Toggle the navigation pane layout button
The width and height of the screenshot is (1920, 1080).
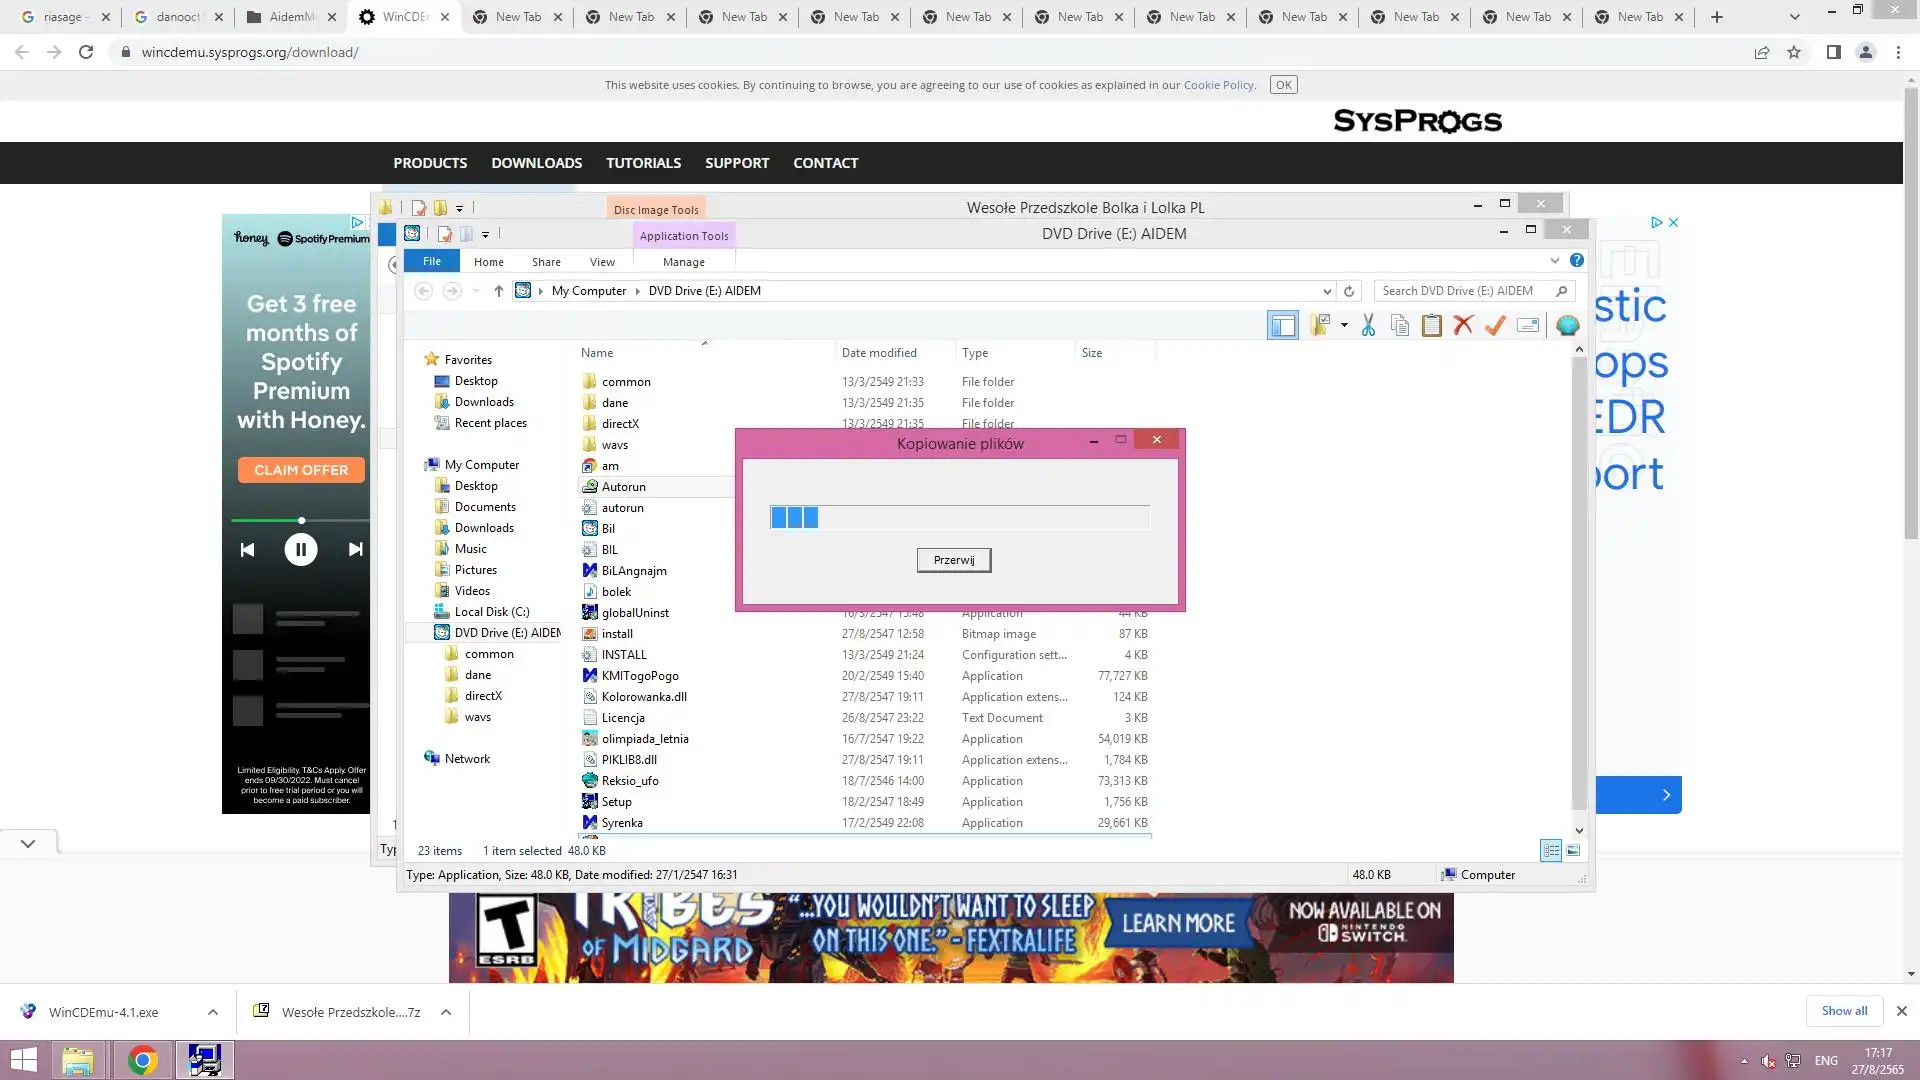pyautogui.click(x=1282, y=326)
